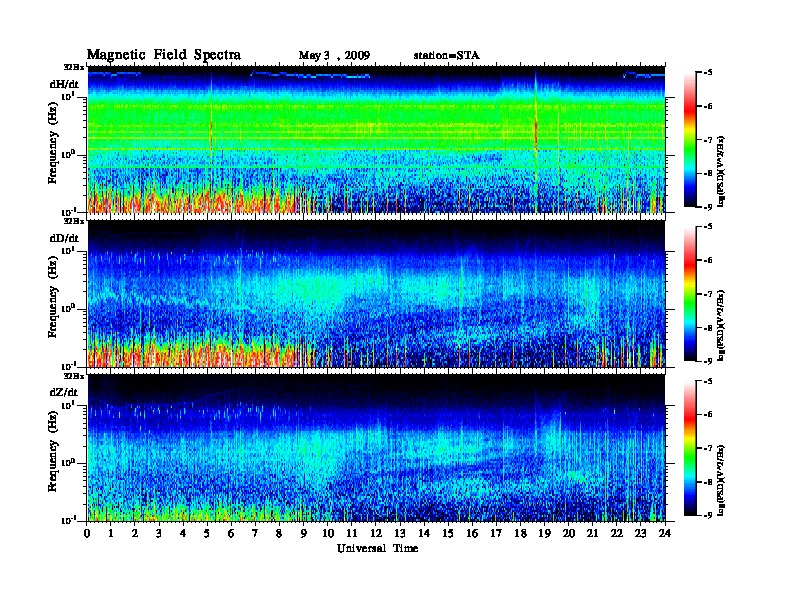Click the 10^1 frequency tick of dH/dt panel

pos(68,96)
